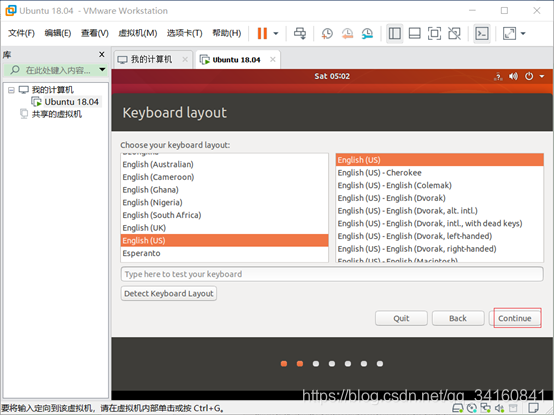
Task: Open the stretch display dropdown arrow
Action: [x=523, y=34]
